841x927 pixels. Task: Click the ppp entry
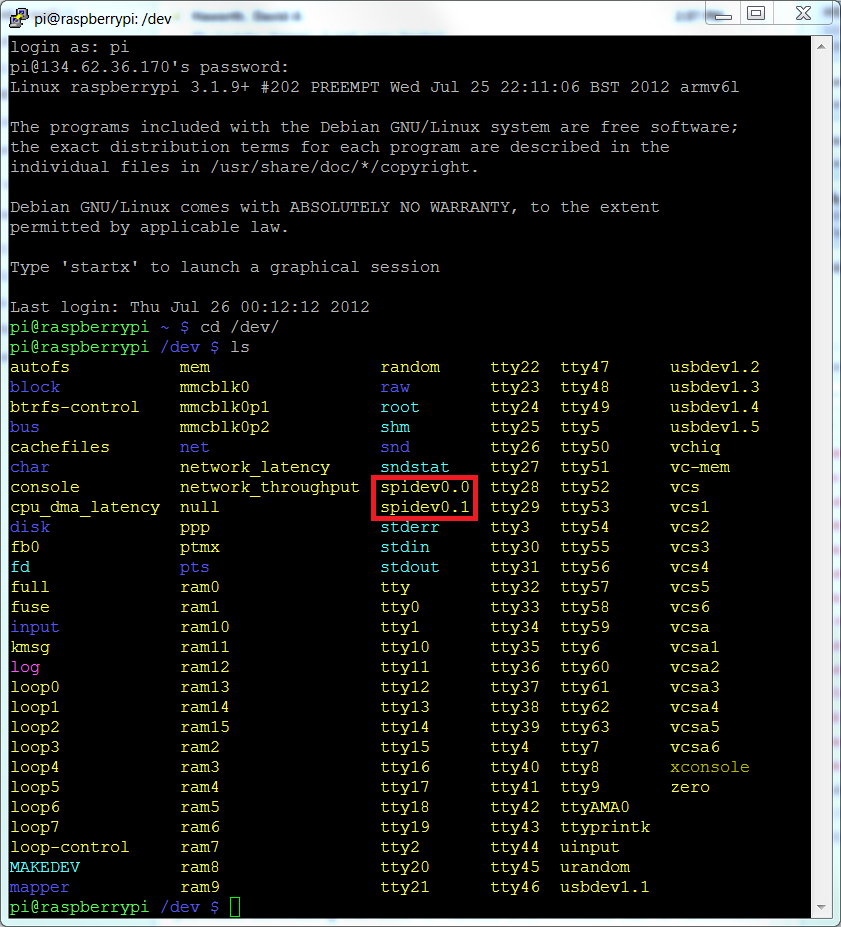(x=194, y=529)
